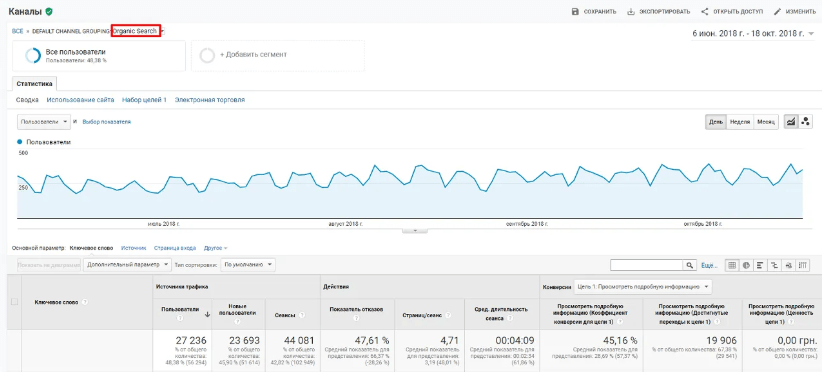
Task: Switch chart granularity to Неделя
Action: (x=739, y=122)
